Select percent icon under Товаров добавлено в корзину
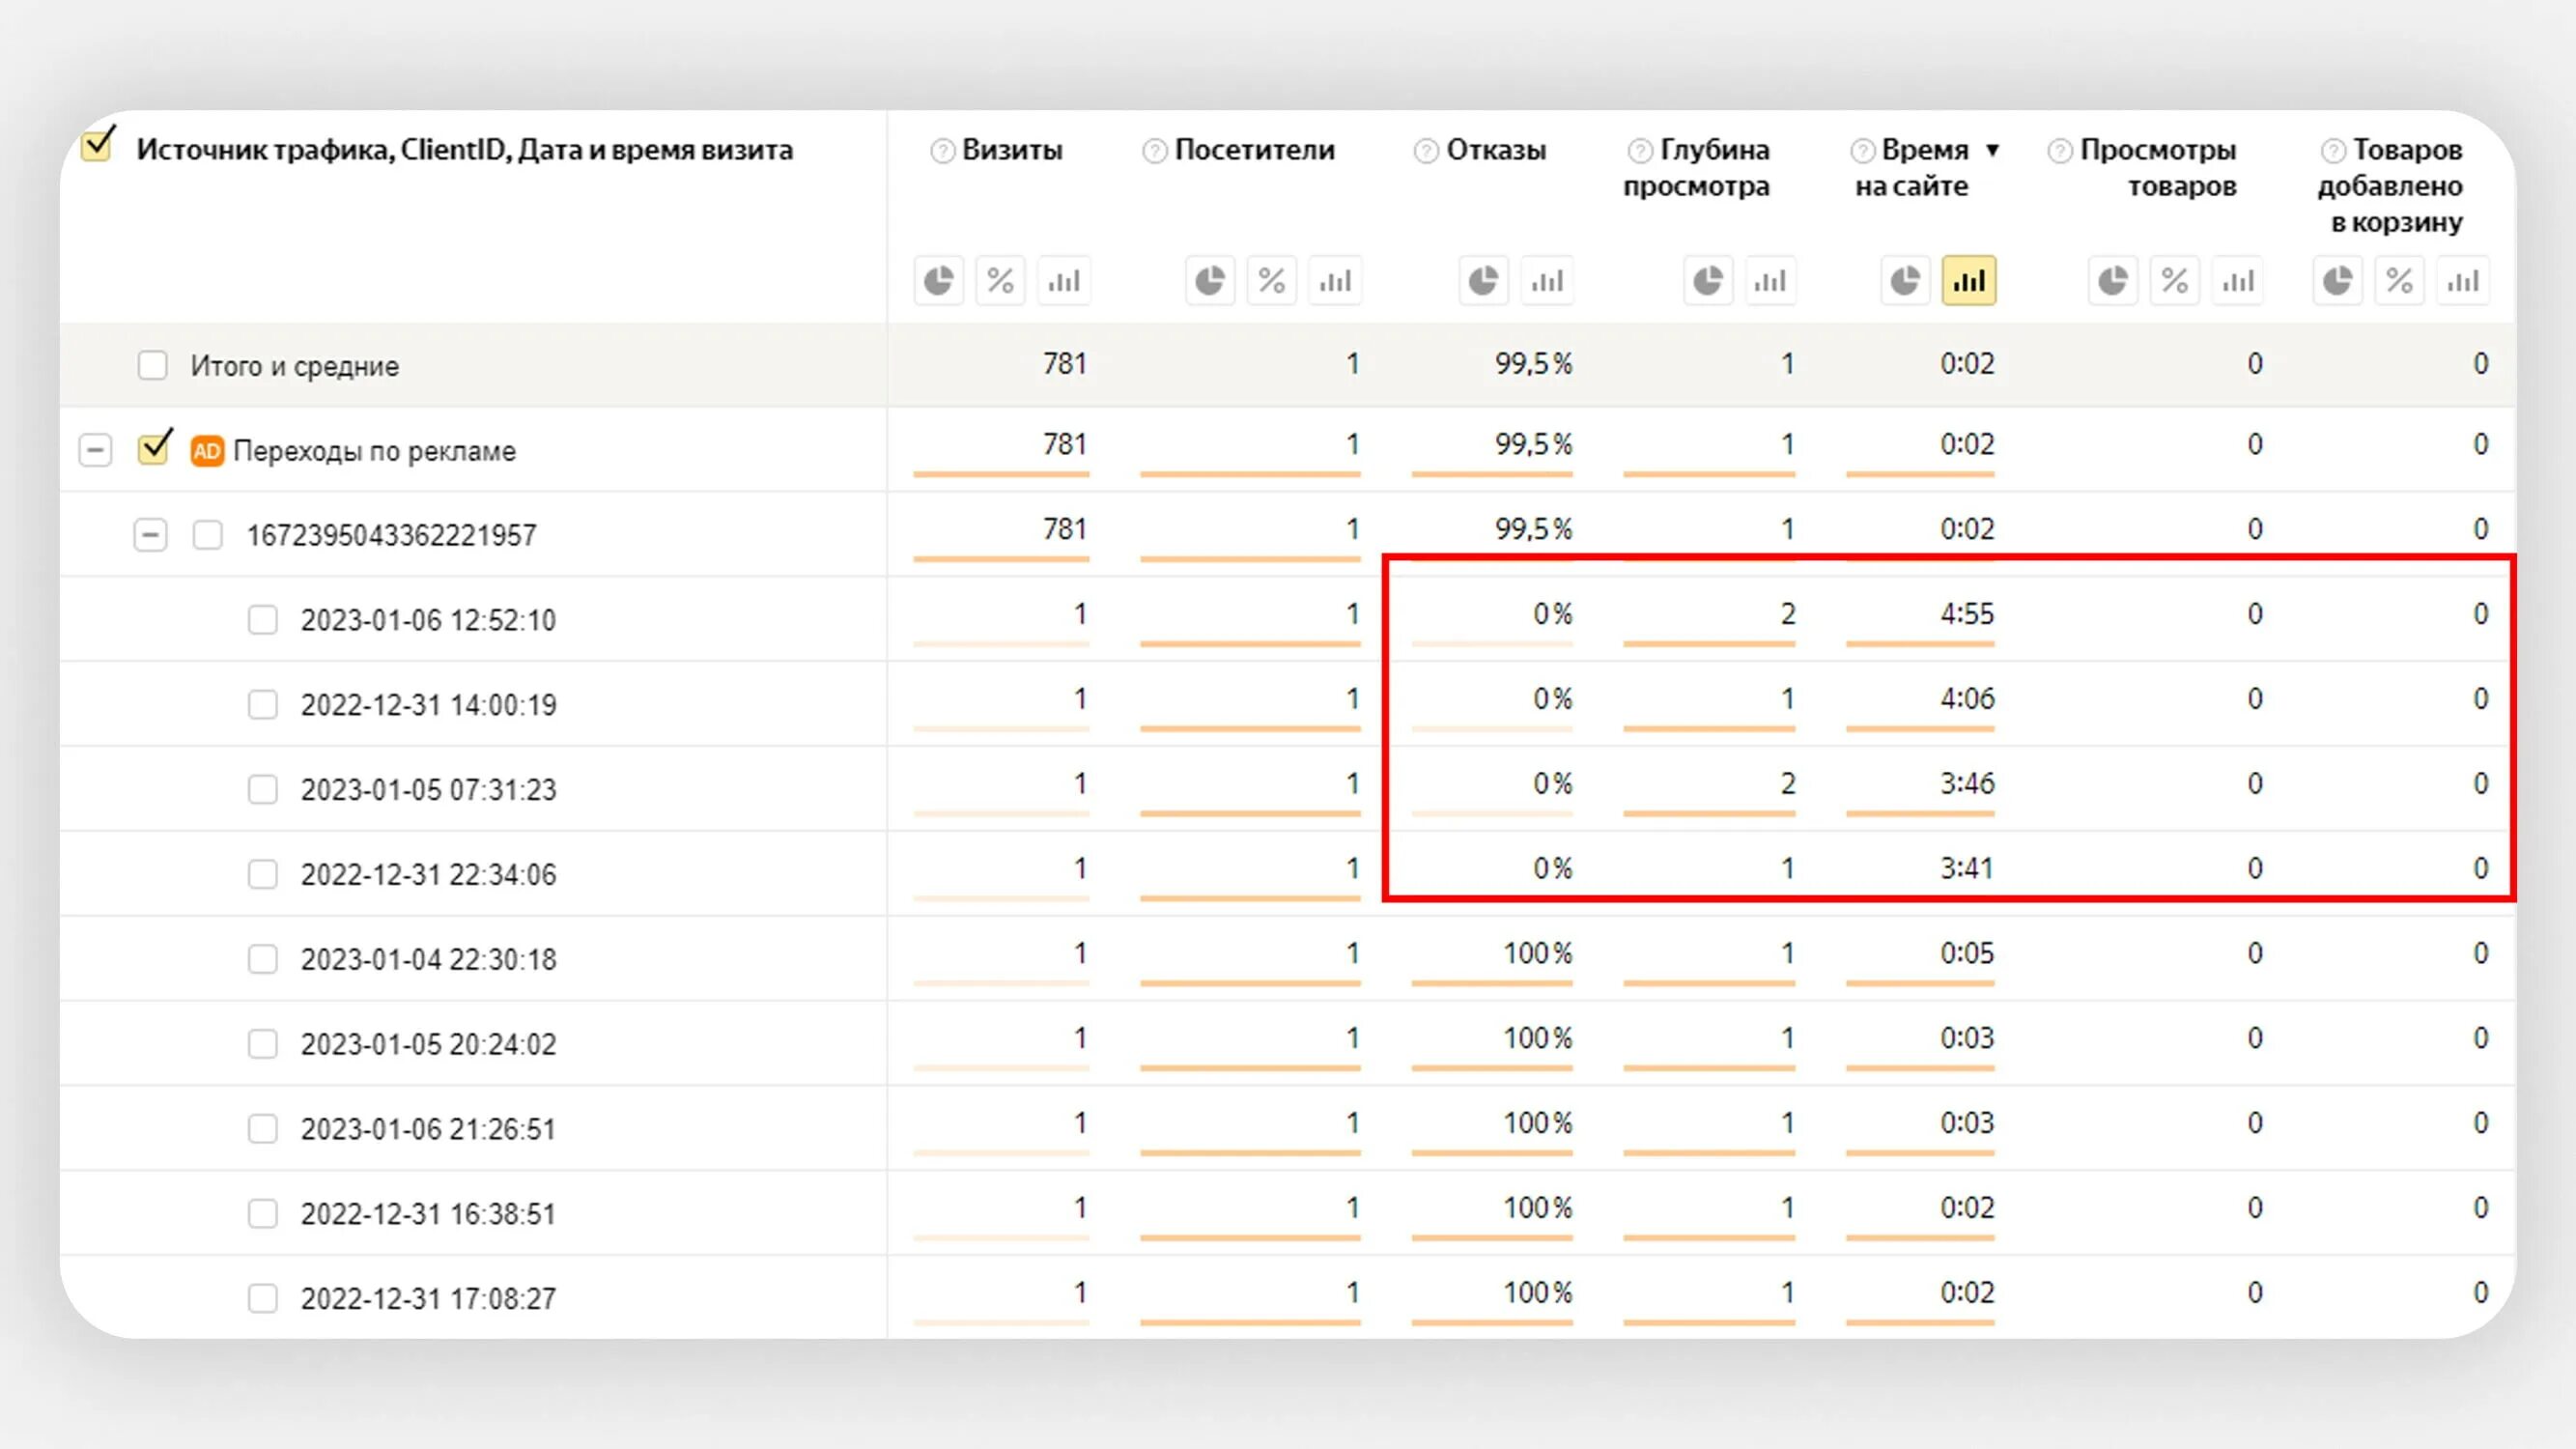 [x=2400, y=281]
